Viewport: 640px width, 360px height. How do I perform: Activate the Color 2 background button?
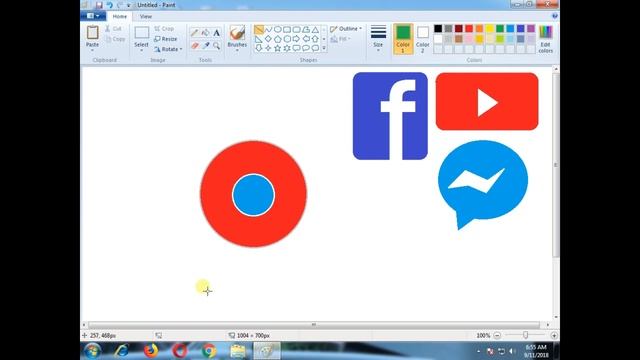click(x=422, y=39)
